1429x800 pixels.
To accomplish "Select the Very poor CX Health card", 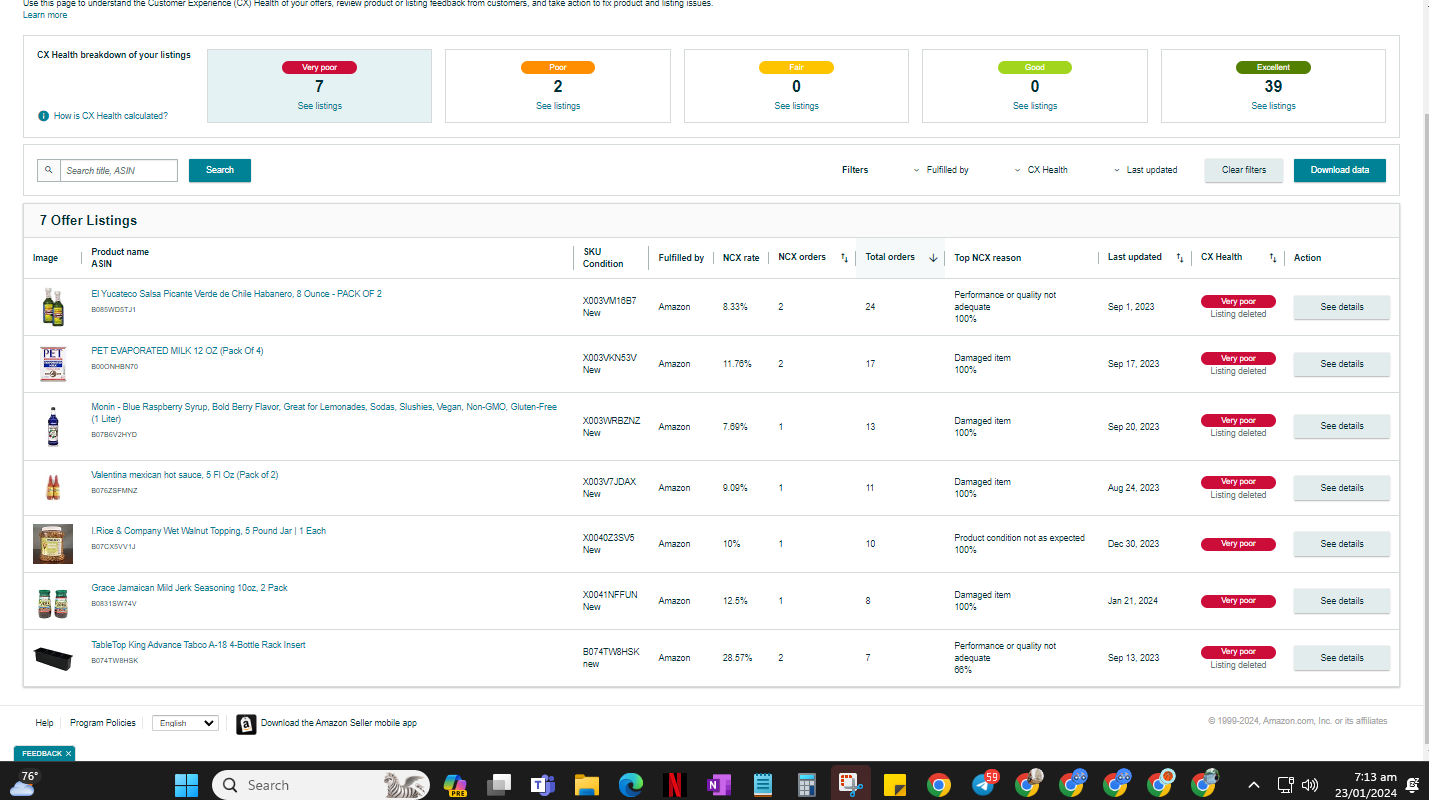I will (x=319, y=86).
